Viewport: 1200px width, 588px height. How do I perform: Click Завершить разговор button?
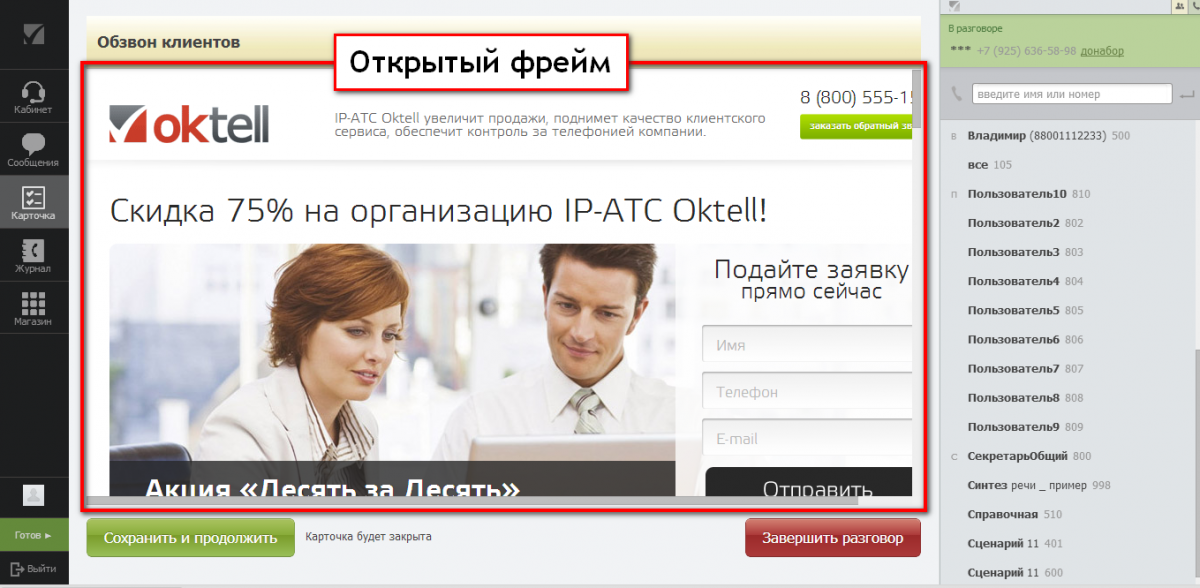832,537
